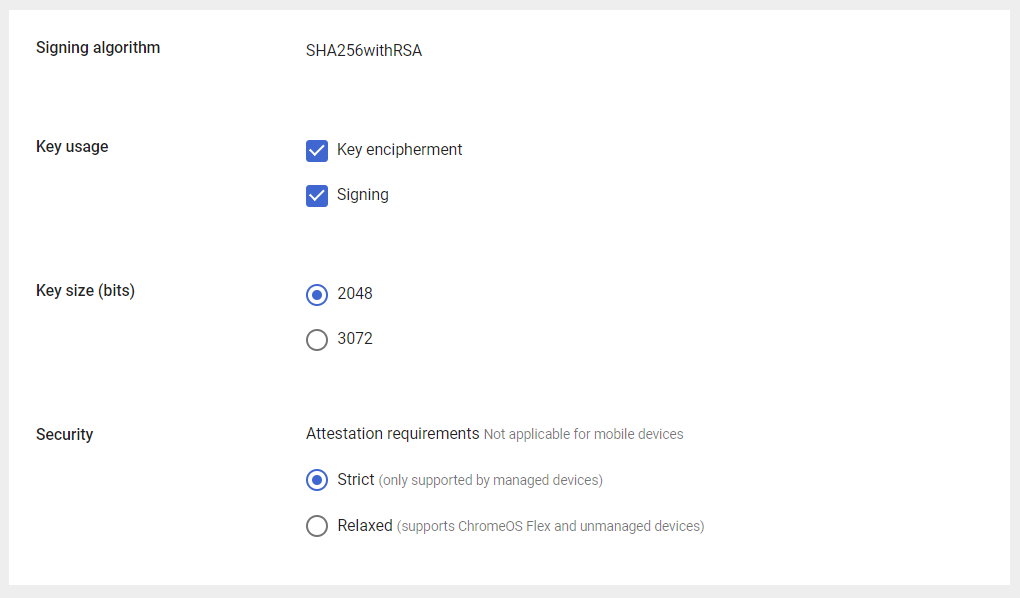The width and height of the screenshot is (1020, 598).
Task: Click the "Strict" option label text
Action: click(356, 480)
